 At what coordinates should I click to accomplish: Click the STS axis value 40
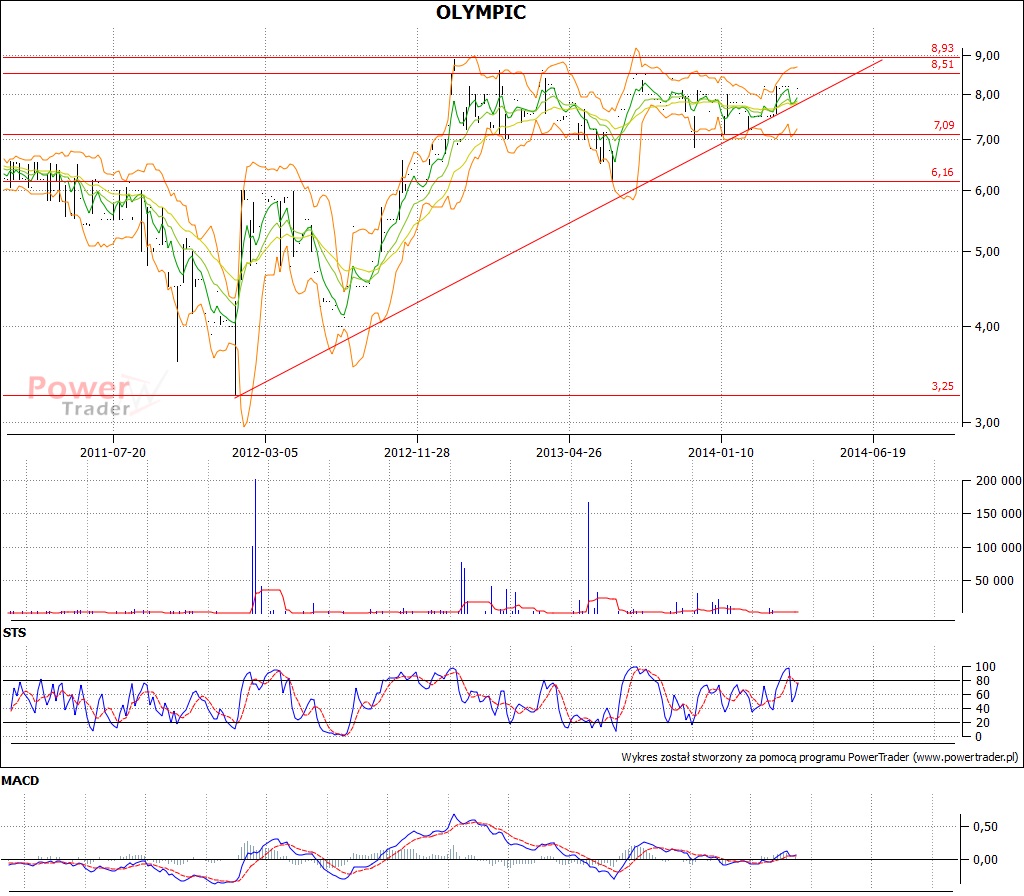pos(983,709)
